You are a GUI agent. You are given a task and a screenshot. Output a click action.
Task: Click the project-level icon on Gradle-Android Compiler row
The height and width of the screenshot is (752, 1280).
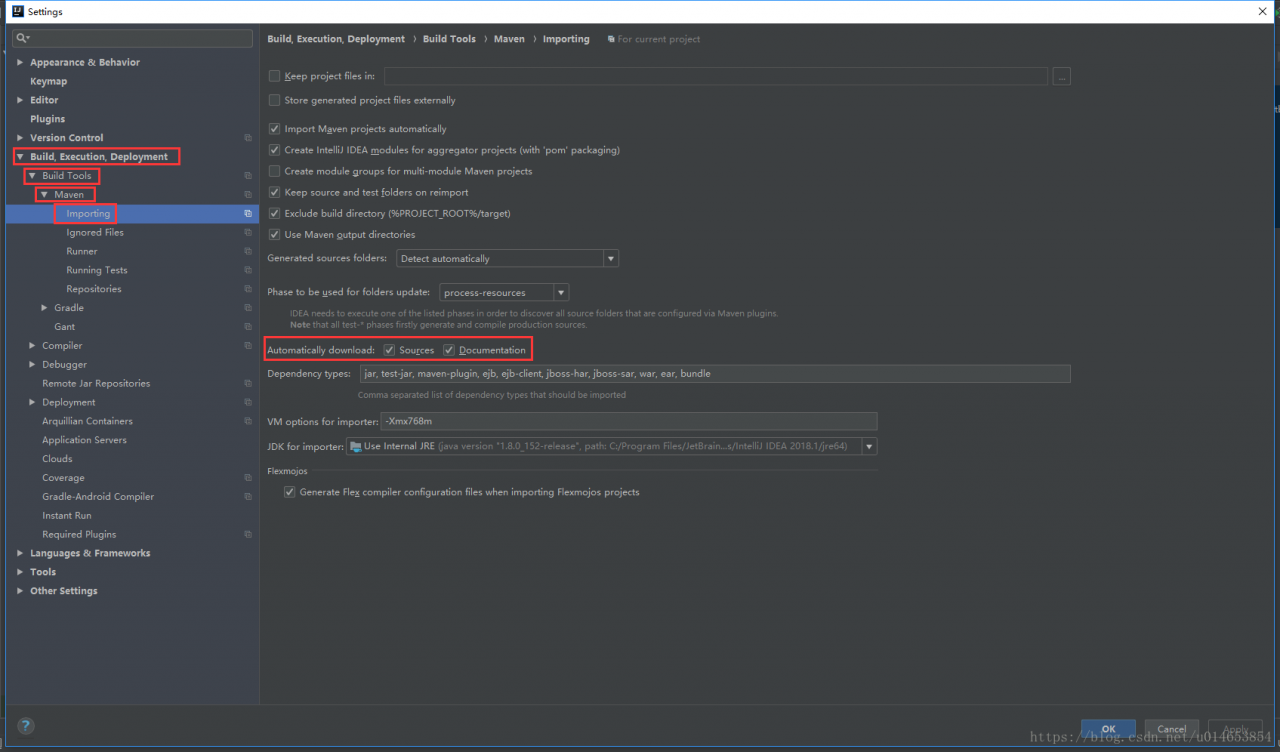pos(248,497)
